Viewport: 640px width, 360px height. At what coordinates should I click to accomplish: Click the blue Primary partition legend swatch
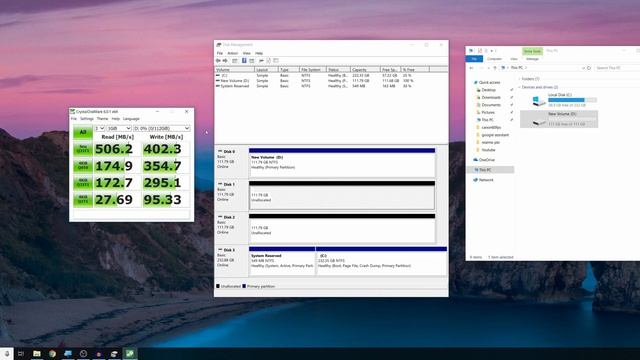pos(244,286)
